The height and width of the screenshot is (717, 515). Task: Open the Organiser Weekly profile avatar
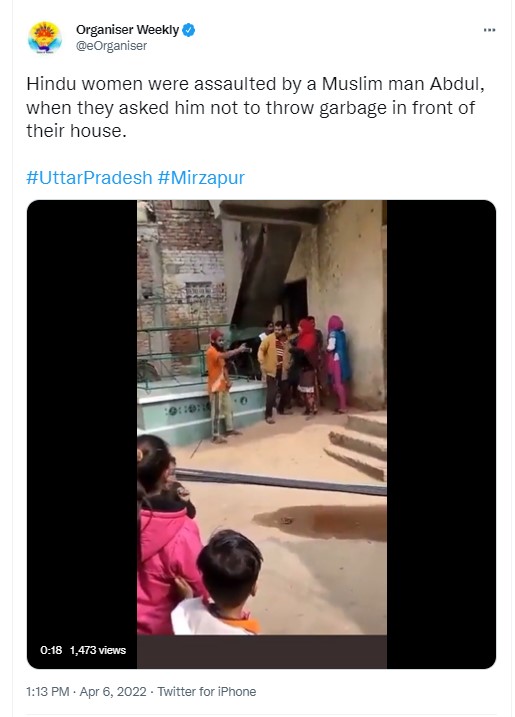44,37
